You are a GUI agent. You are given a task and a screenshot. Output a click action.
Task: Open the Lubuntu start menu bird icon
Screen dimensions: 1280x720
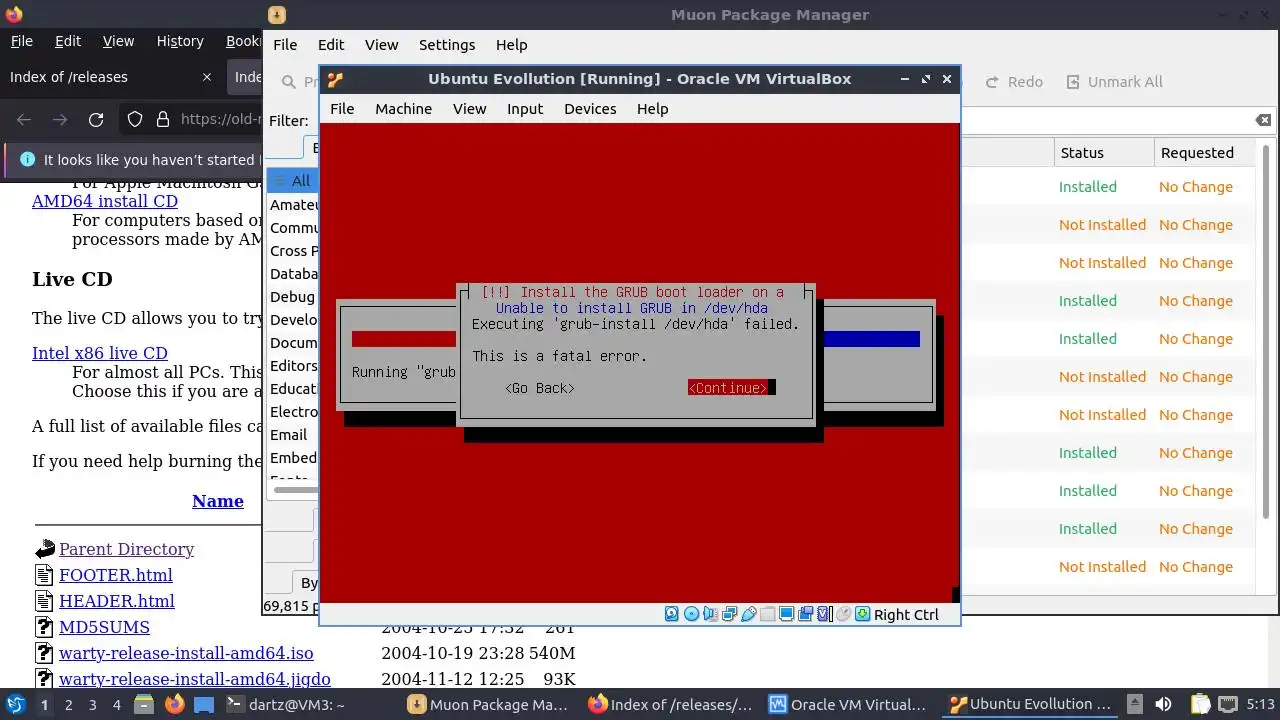click(15, 704)
